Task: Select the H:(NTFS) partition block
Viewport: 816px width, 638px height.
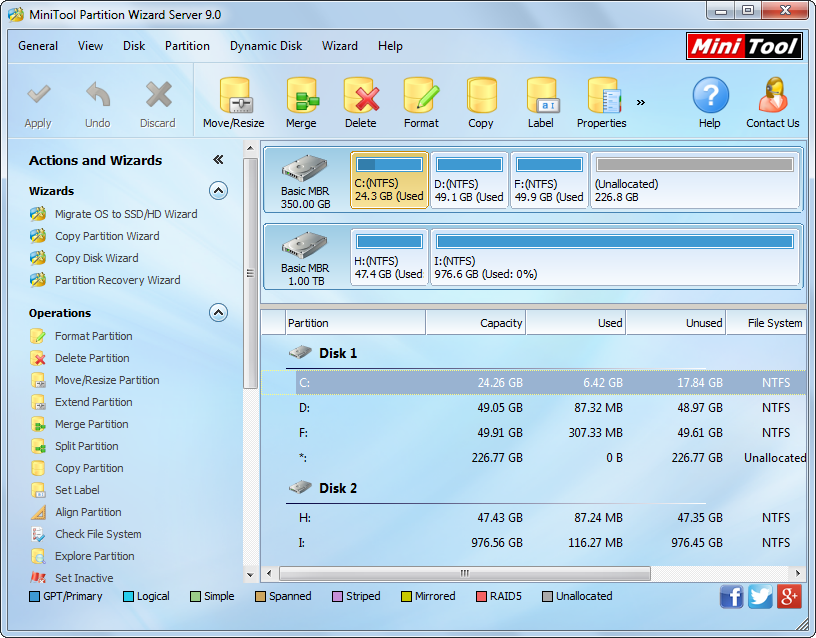Action: [389, 258]
